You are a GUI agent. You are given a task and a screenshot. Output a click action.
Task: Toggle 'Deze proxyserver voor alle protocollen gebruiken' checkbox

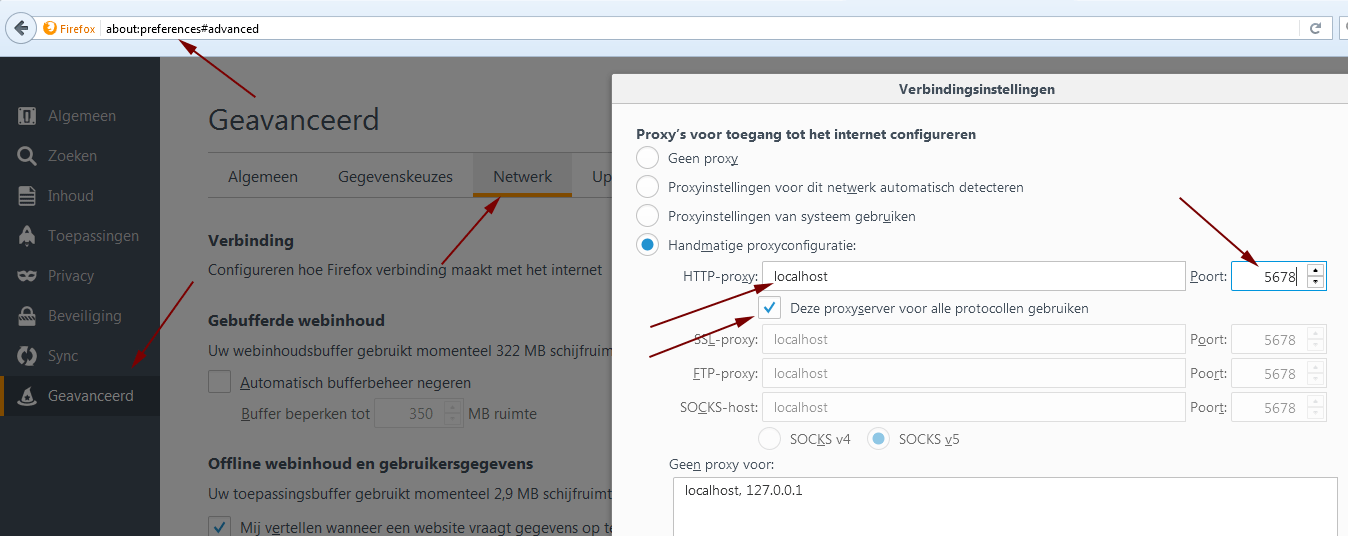[x=769, y=308]
